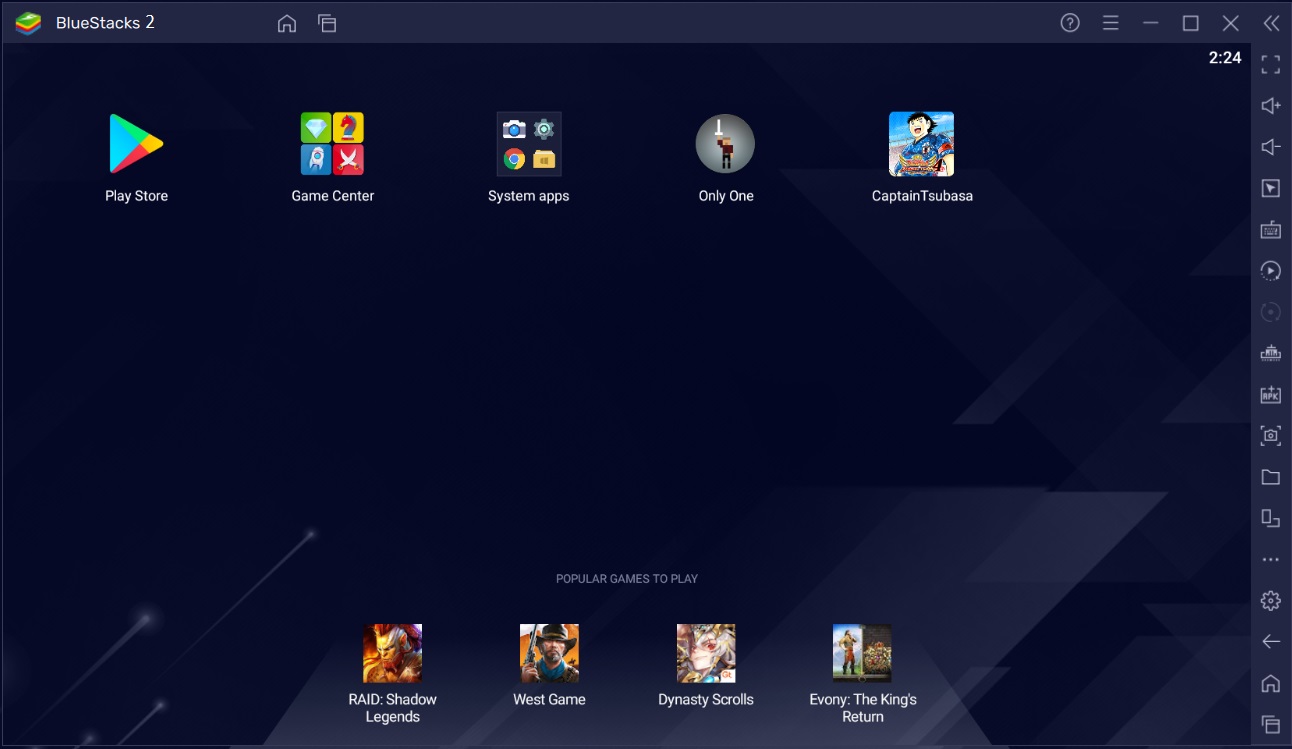Open the Dynasty Scrolls game tile
The width and height of the screenshot is (1292, 749).
706,654
